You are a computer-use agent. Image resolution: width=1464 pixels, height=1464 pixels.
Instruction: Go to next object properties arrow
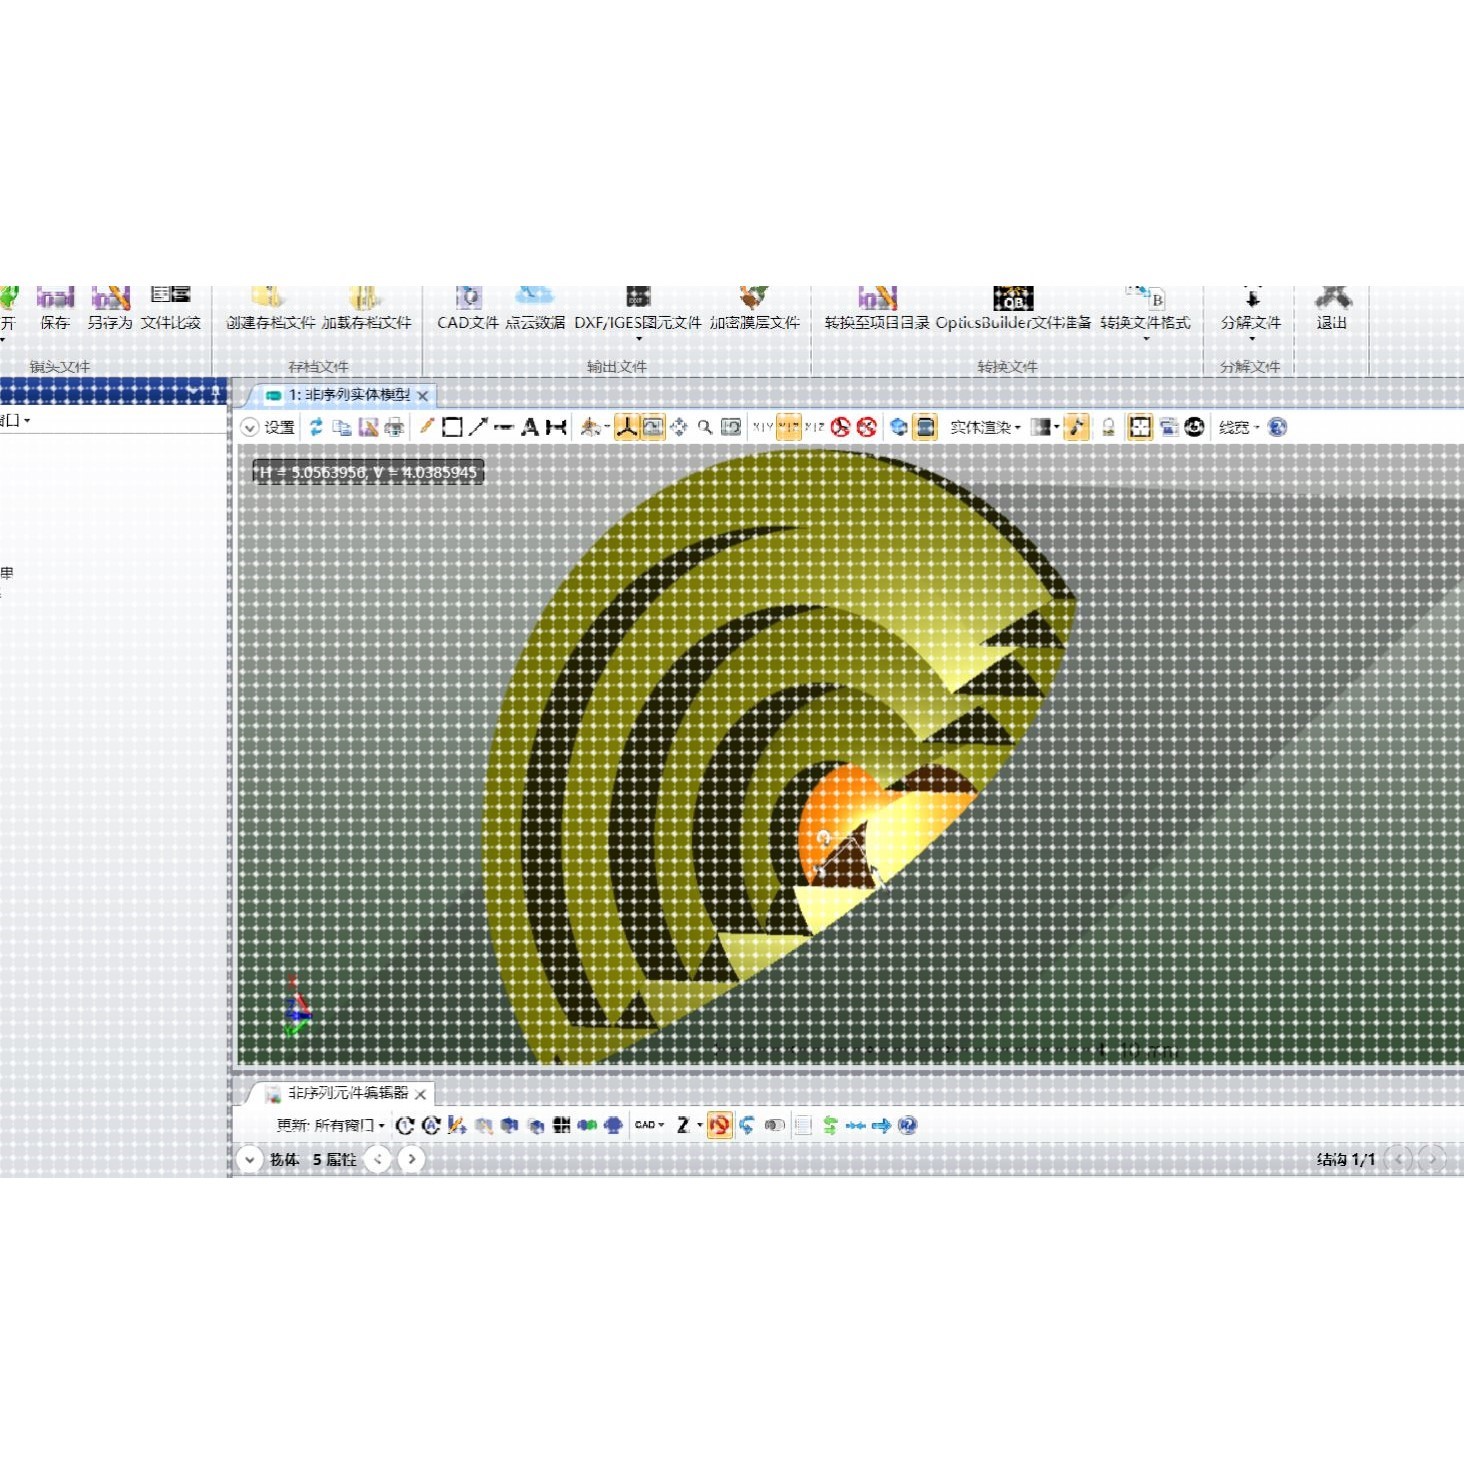411,1159
